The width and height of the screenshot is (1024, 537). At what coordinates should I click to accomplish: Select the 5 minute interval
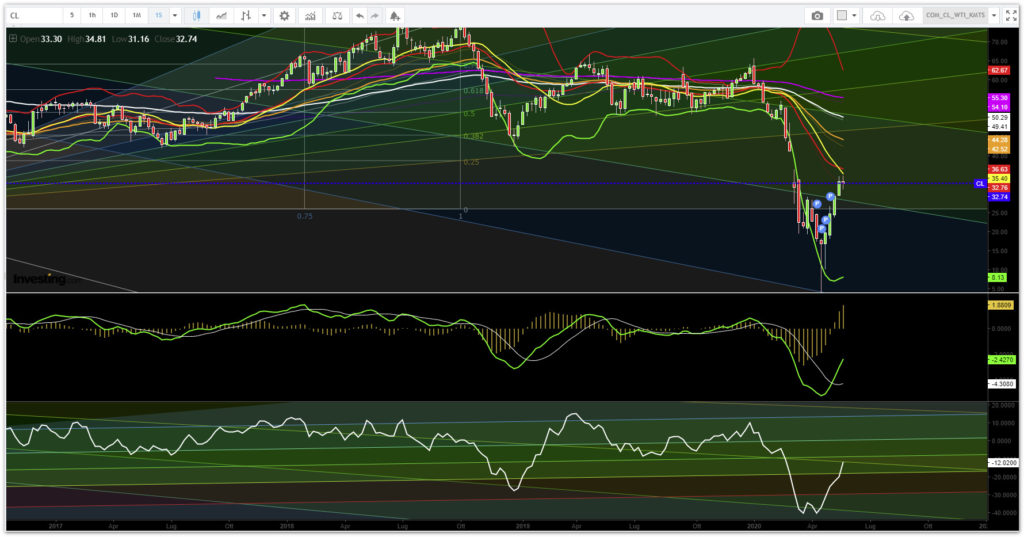pyautogui.click(x=72, y=15)
